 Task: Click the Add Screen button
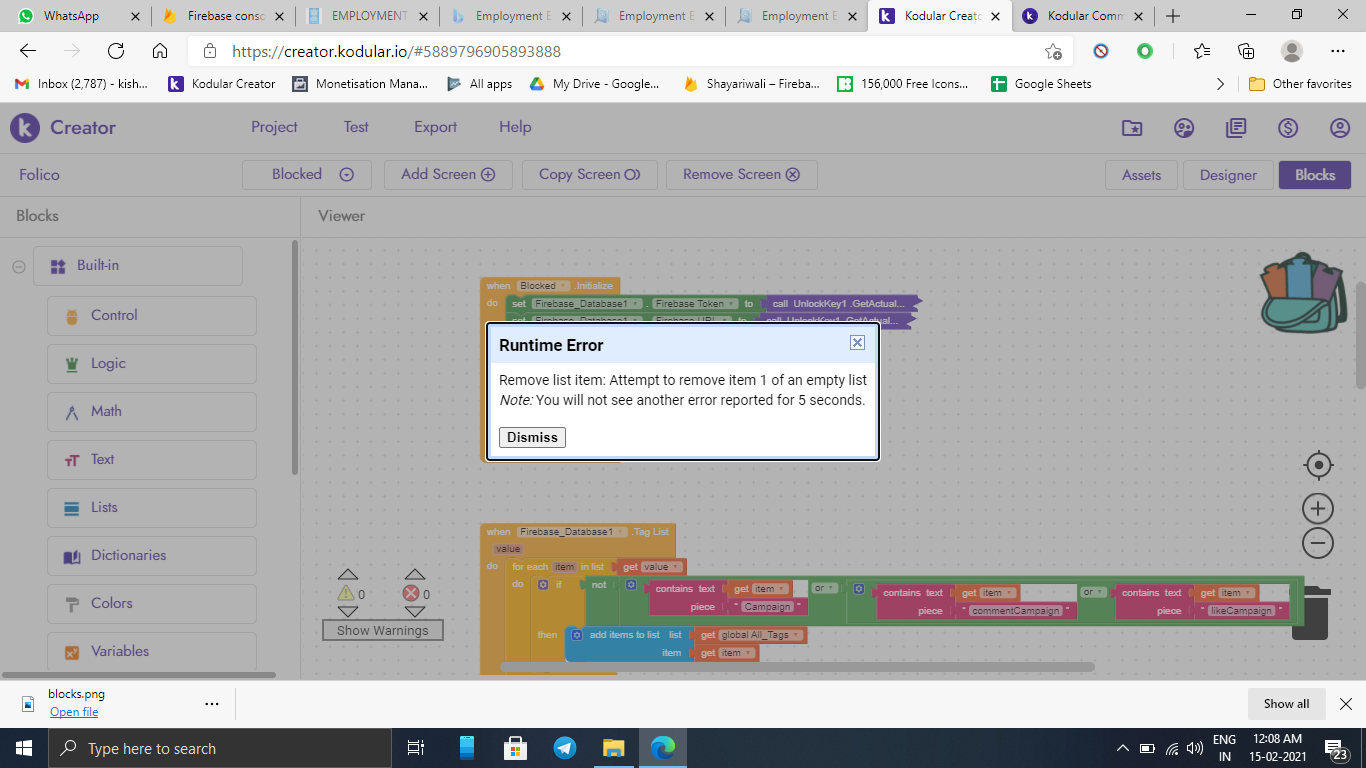[448, 174]
